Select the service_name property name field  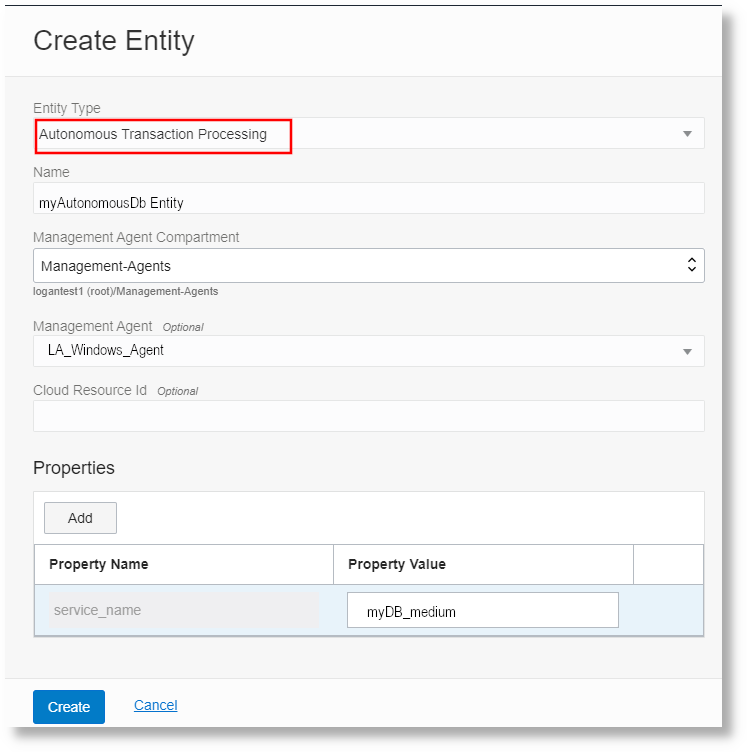184,610
